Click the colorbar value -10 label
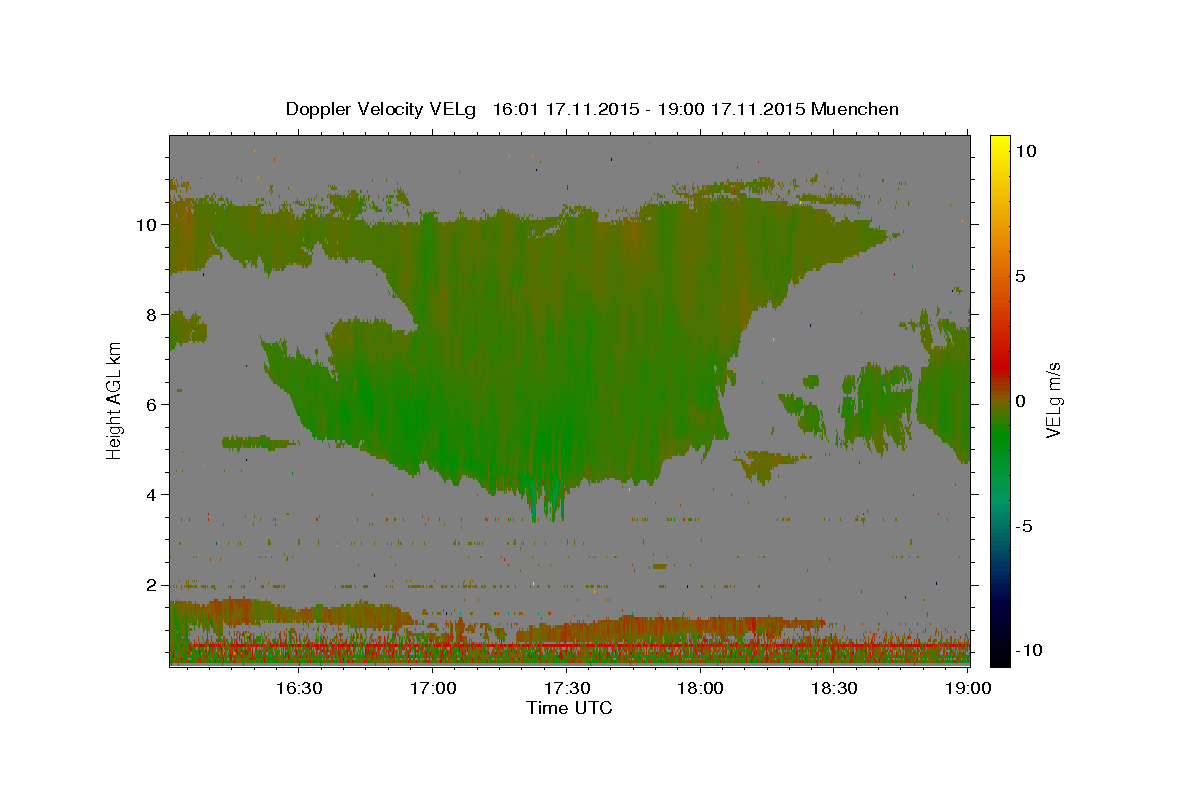This screenshot has height=800, width=1200. tap(1029, 651)
